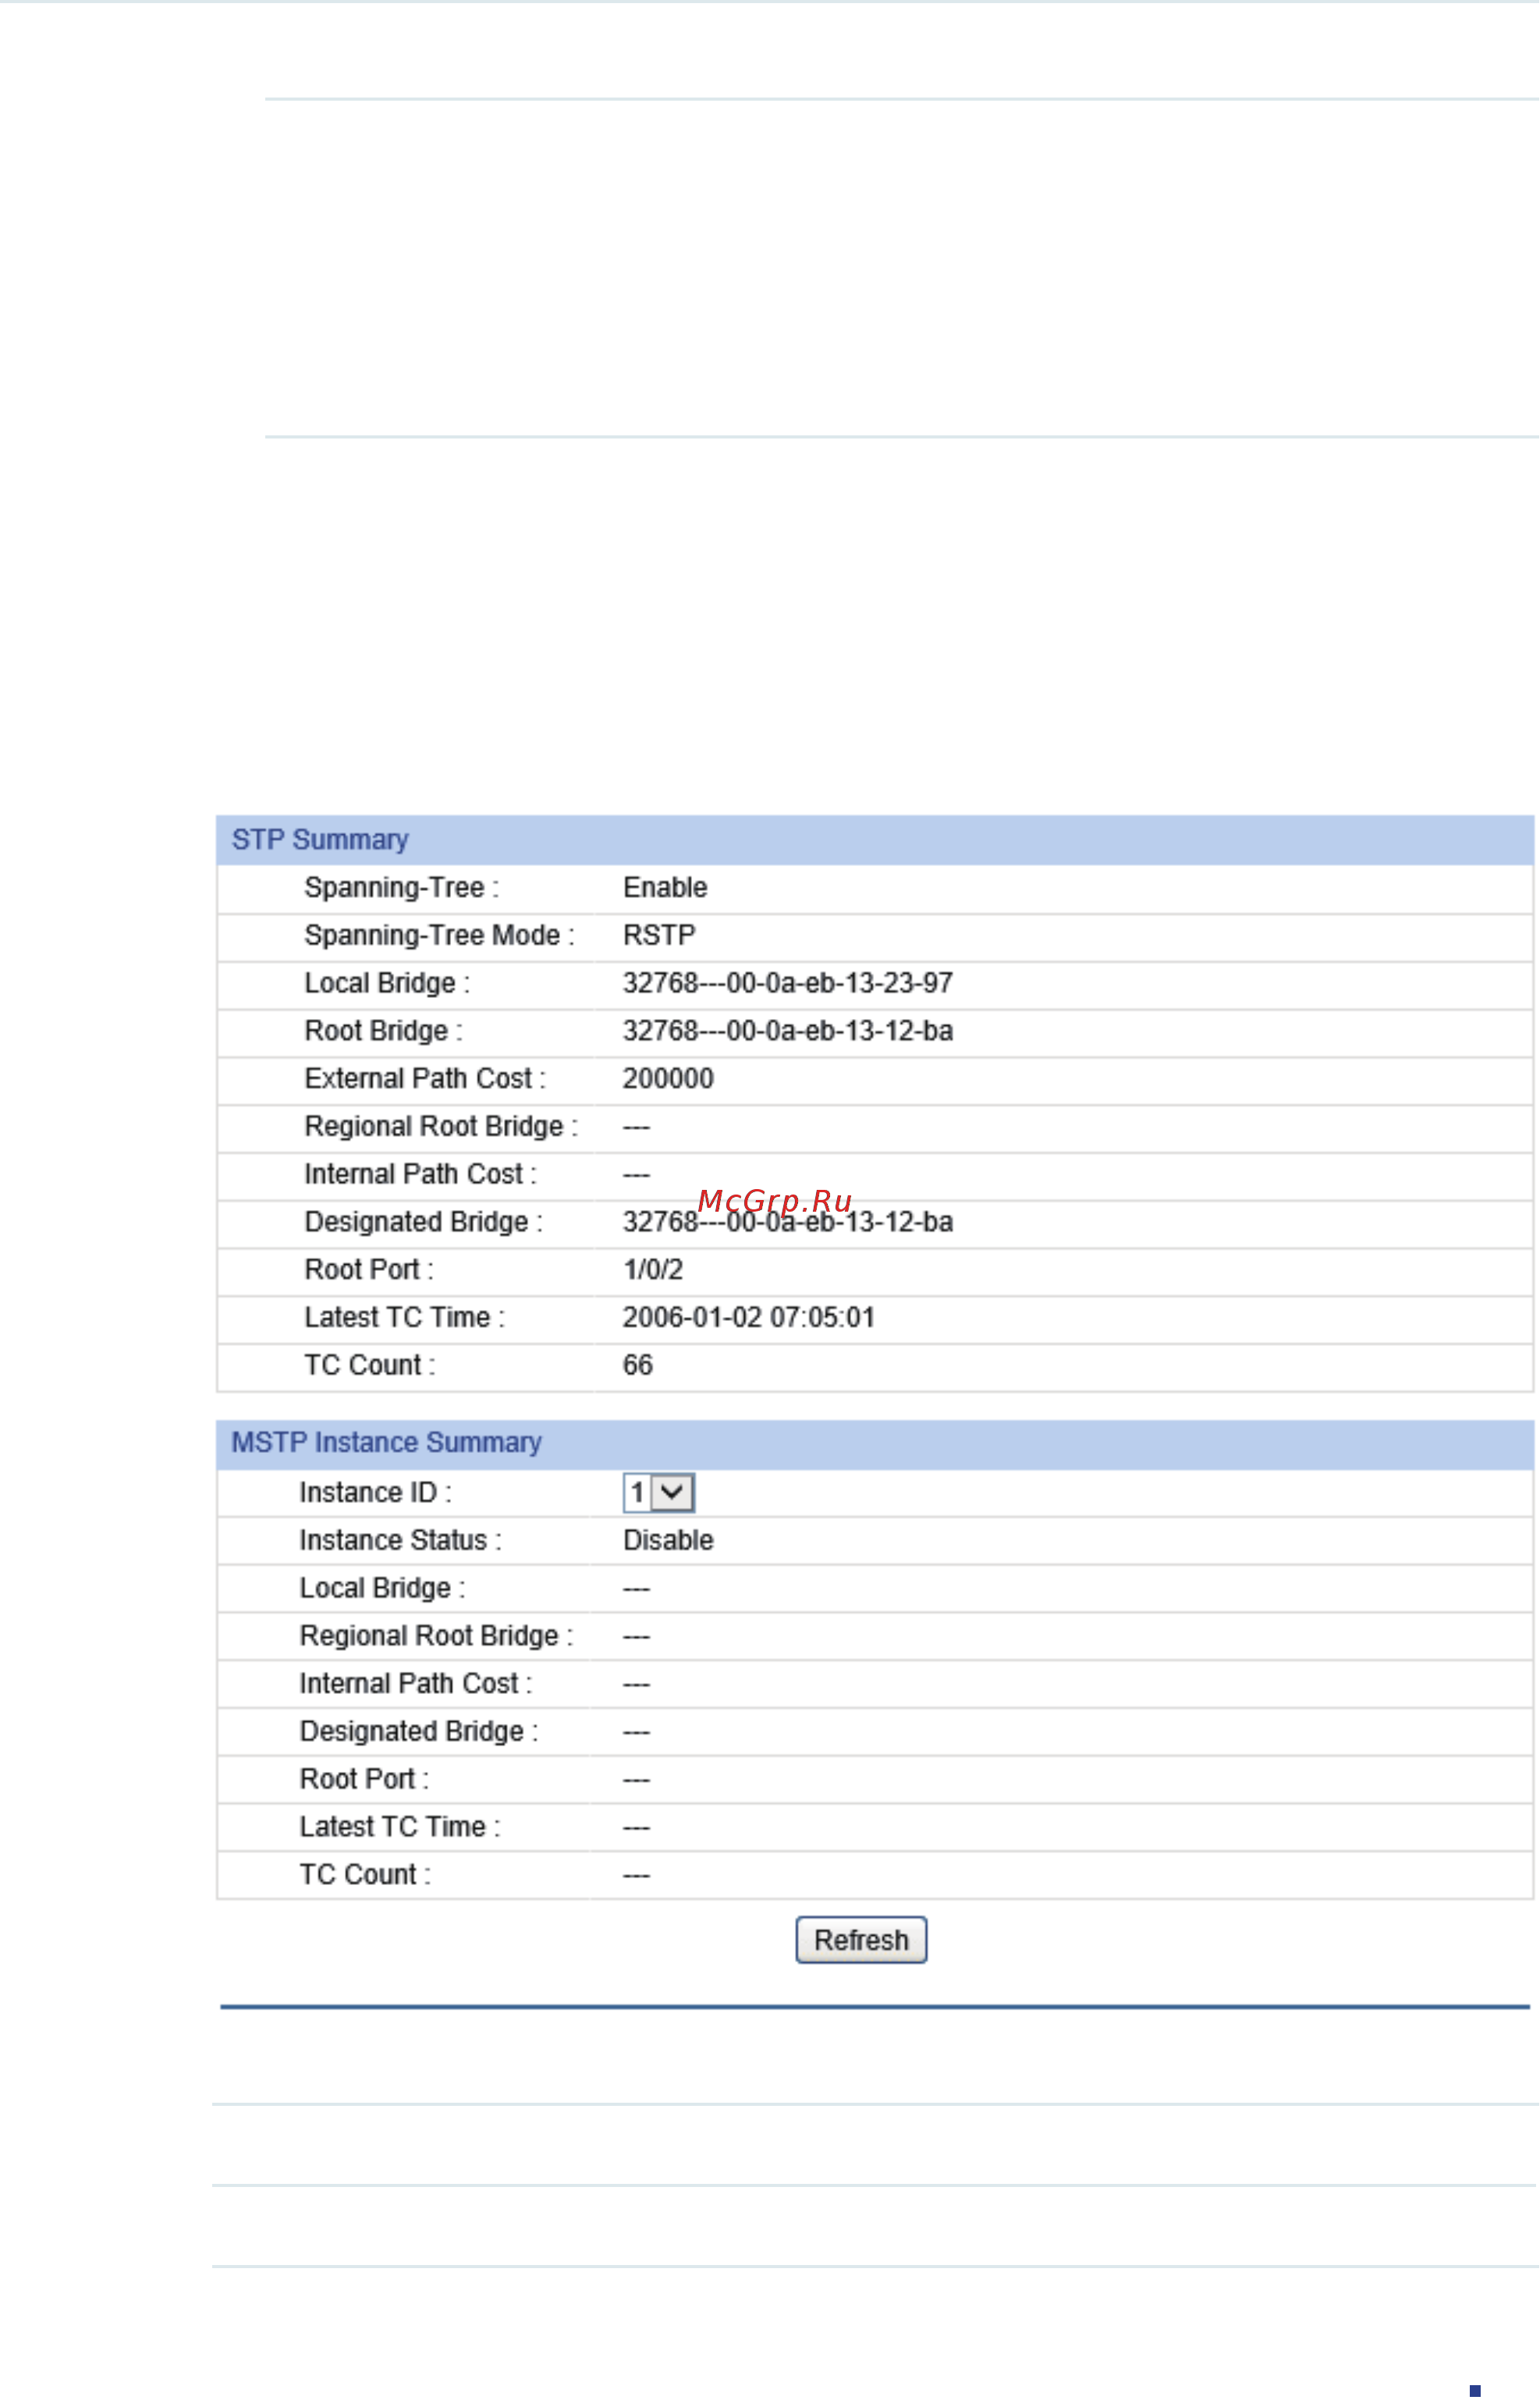Select Latest TC Time 2006-01-02 07:05:01
Viewport: 1540px width, 2400px height.
point(748,1318)
